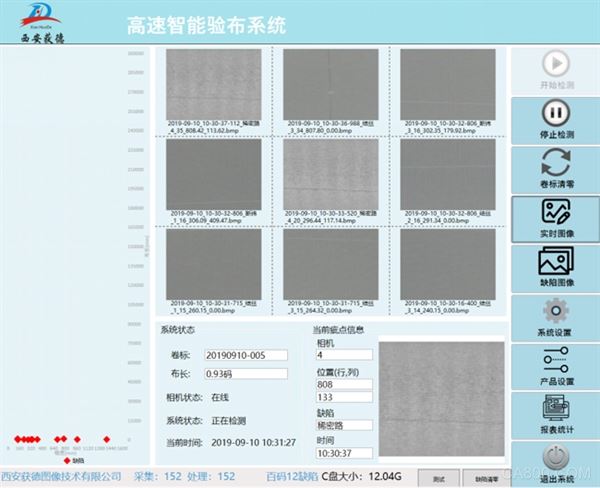Open thumbnail 2019-09-10_10-30-37-112
Viewport: 600px width, 488px height.
(214, 84)
